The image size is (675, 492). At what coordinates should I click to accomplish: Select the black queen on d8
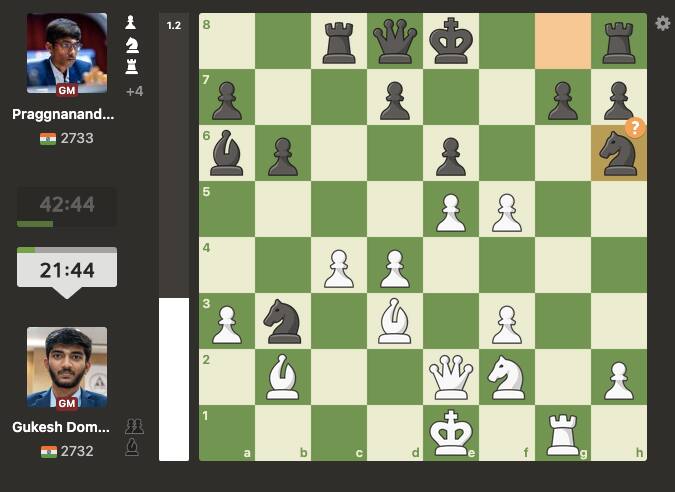pyautogui.click(x=395, y=41)
